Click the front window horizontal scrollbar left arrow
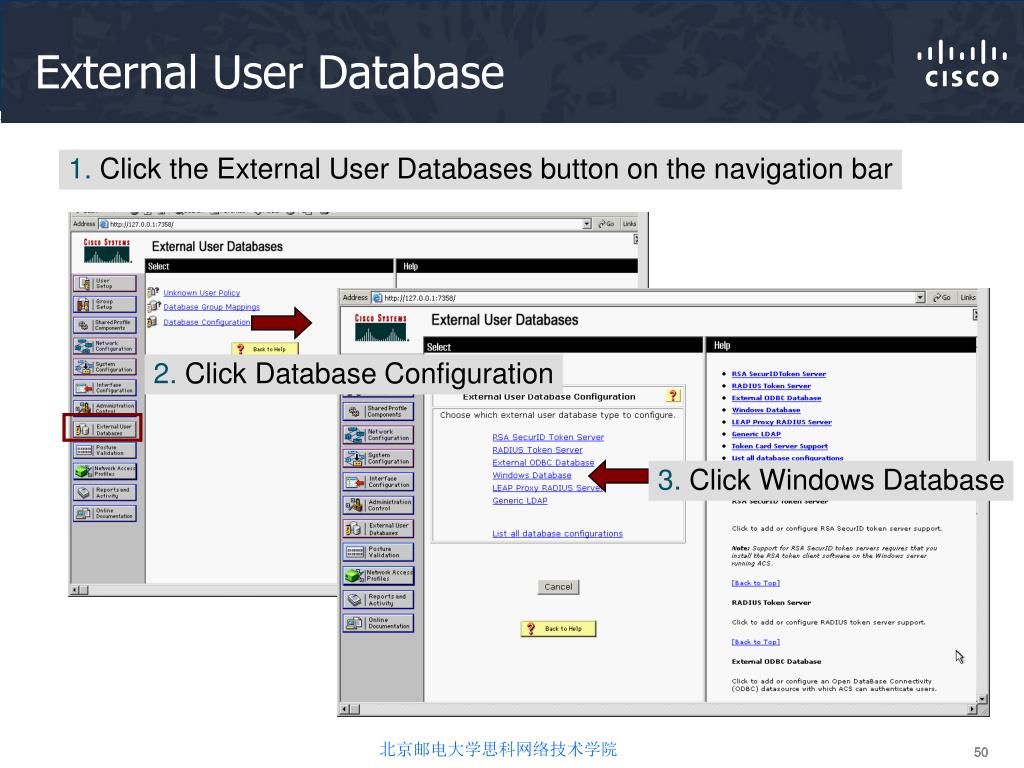Image resolution: width=1024 pixels, height=768 pixels. (x=345, y=709)
